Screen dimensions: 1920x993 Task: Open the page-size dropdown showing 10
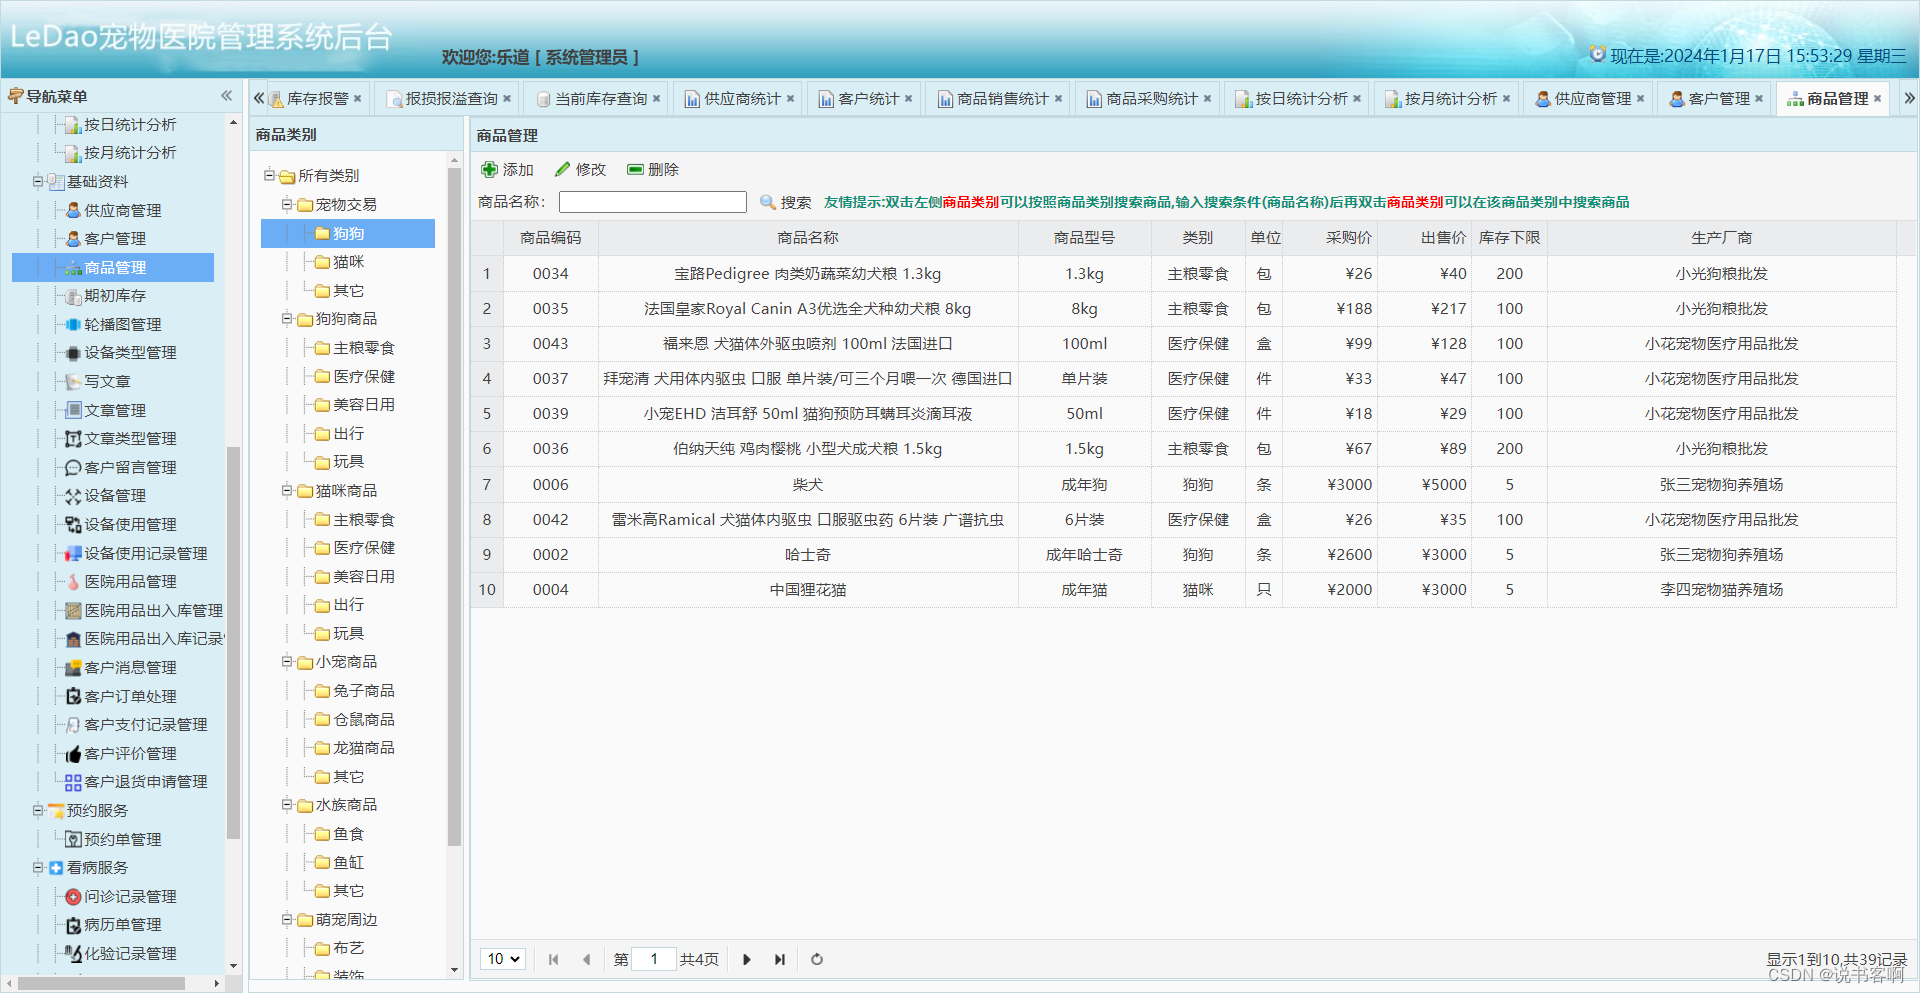pos(503,959)
